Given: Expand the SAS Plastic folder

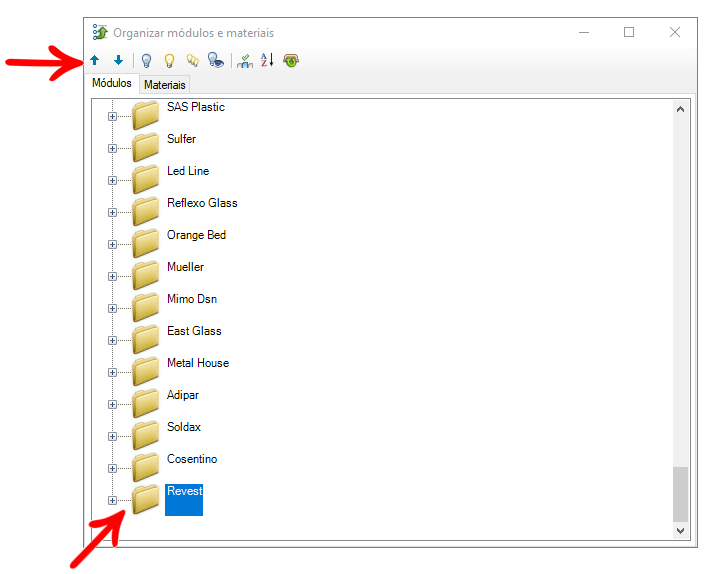Looking at the screenshot, I should (113, 117).
